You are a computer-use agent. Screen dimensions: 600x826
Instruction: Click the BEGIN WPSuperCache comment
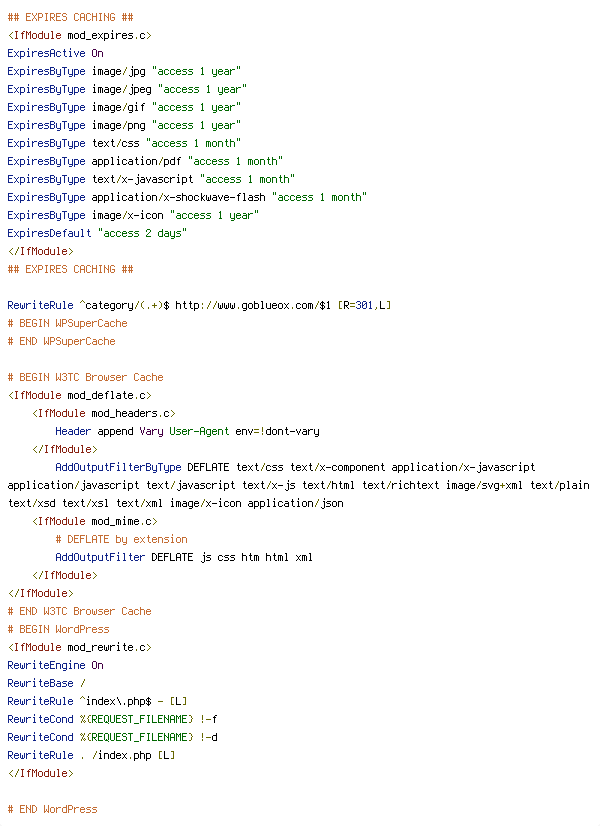coord(67,323)
